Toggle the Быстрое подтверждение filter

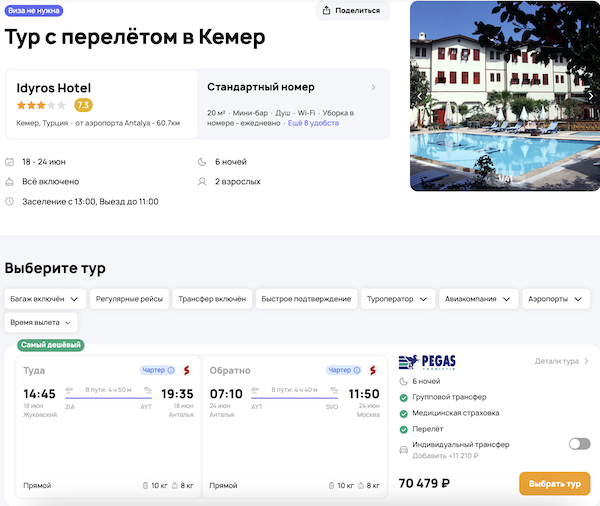305,298
